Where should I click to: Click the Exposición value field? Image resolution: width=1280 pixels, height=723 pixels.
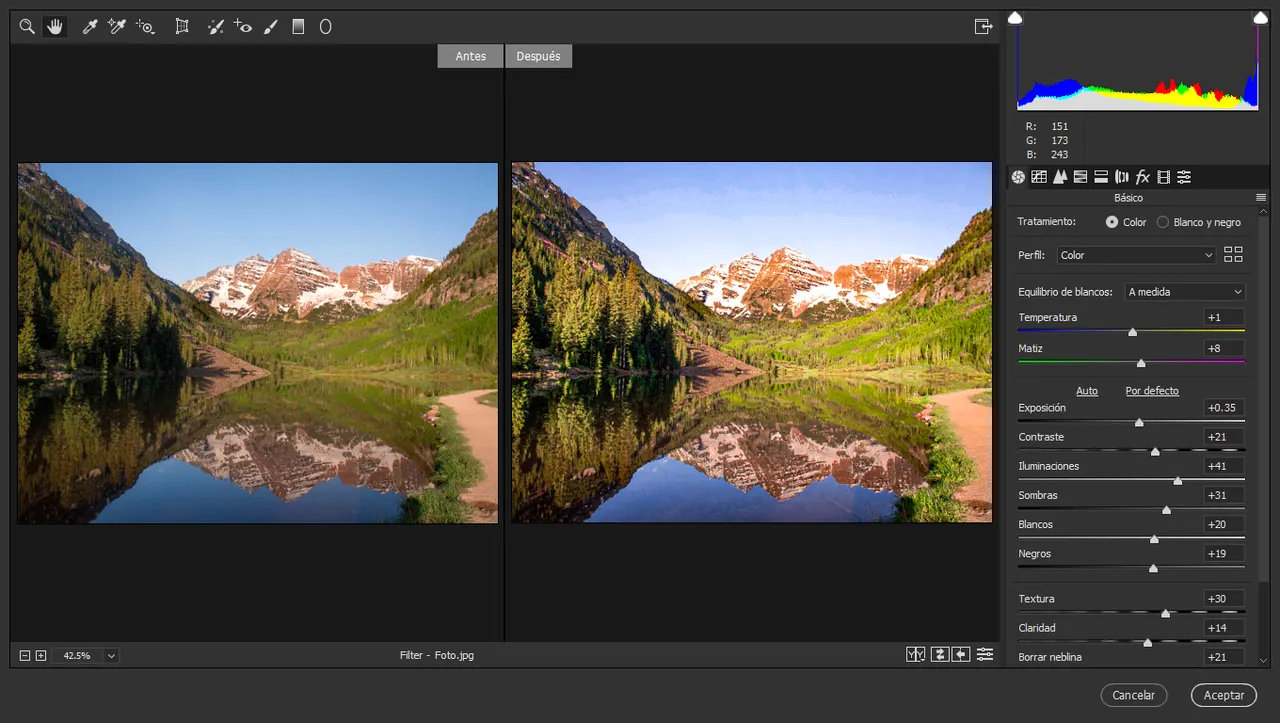point(1224,408)
